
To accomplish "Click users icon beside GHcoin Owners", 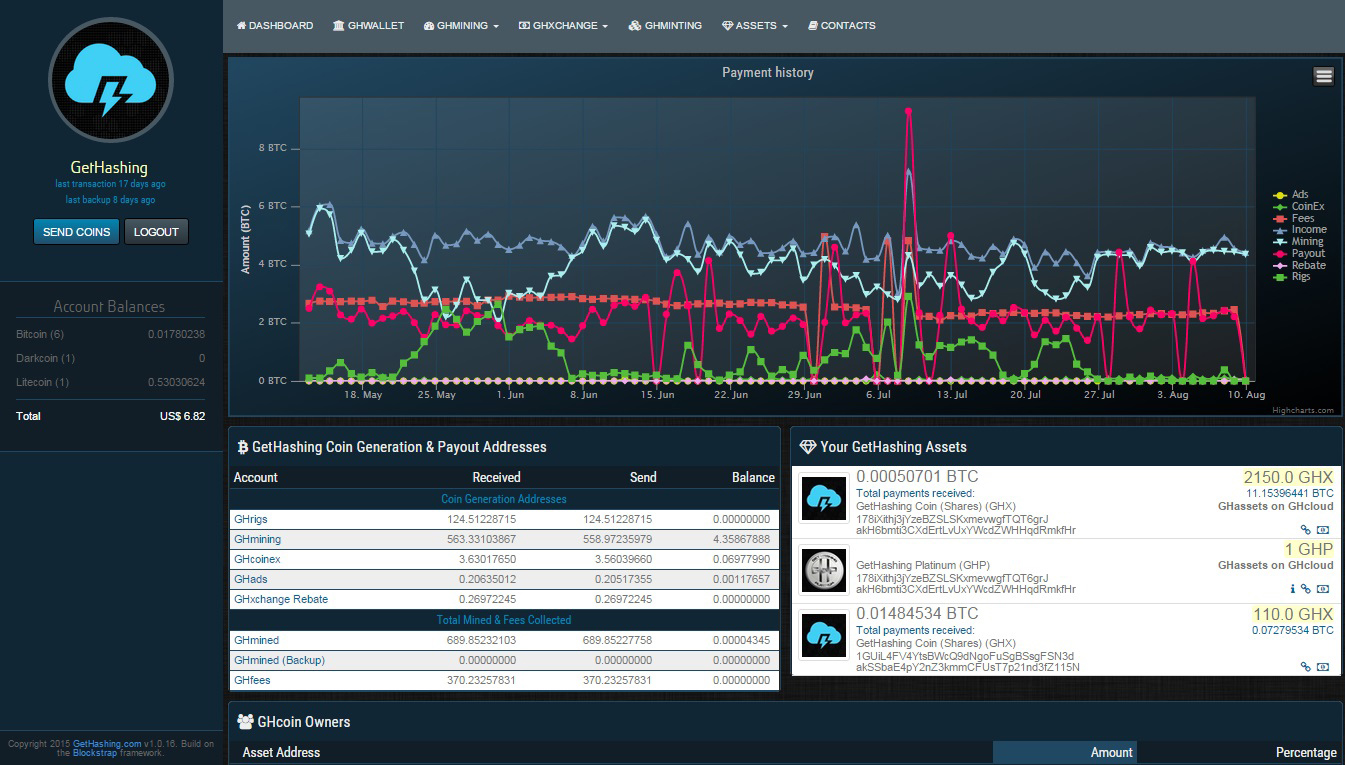I will [x=245, y=721].
